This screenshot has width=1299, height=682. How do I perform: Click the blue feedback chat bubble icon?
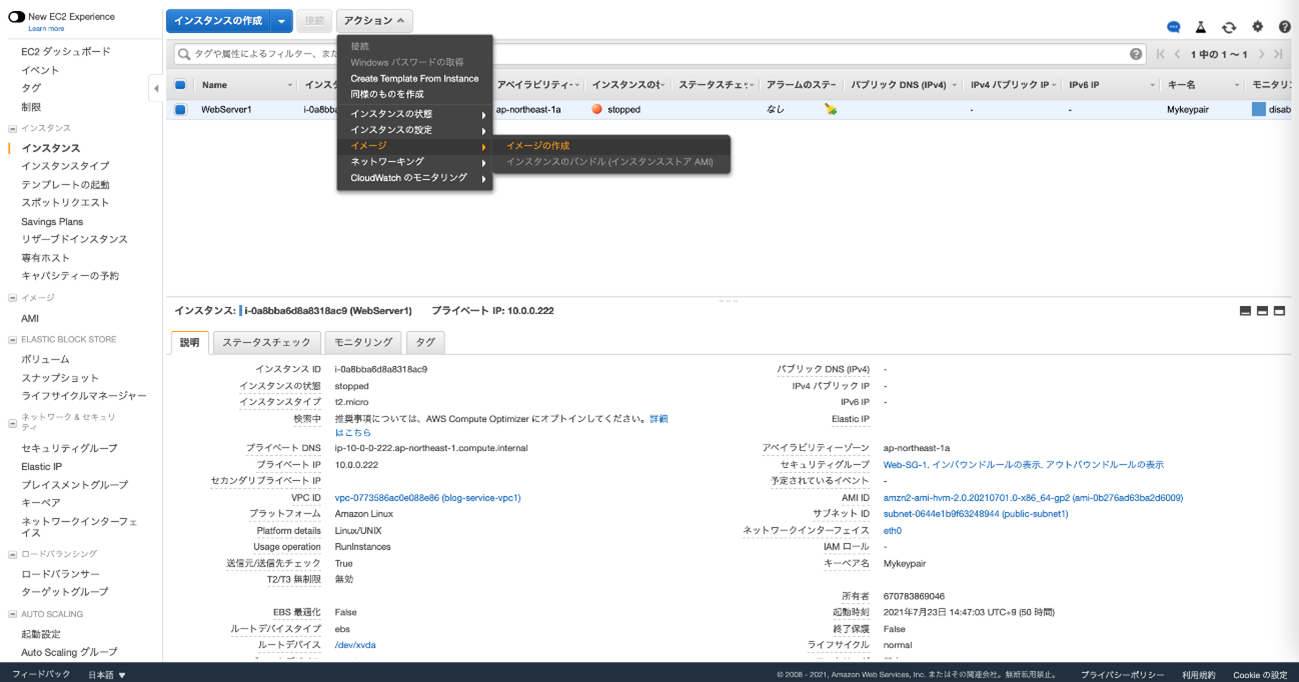1174,27
